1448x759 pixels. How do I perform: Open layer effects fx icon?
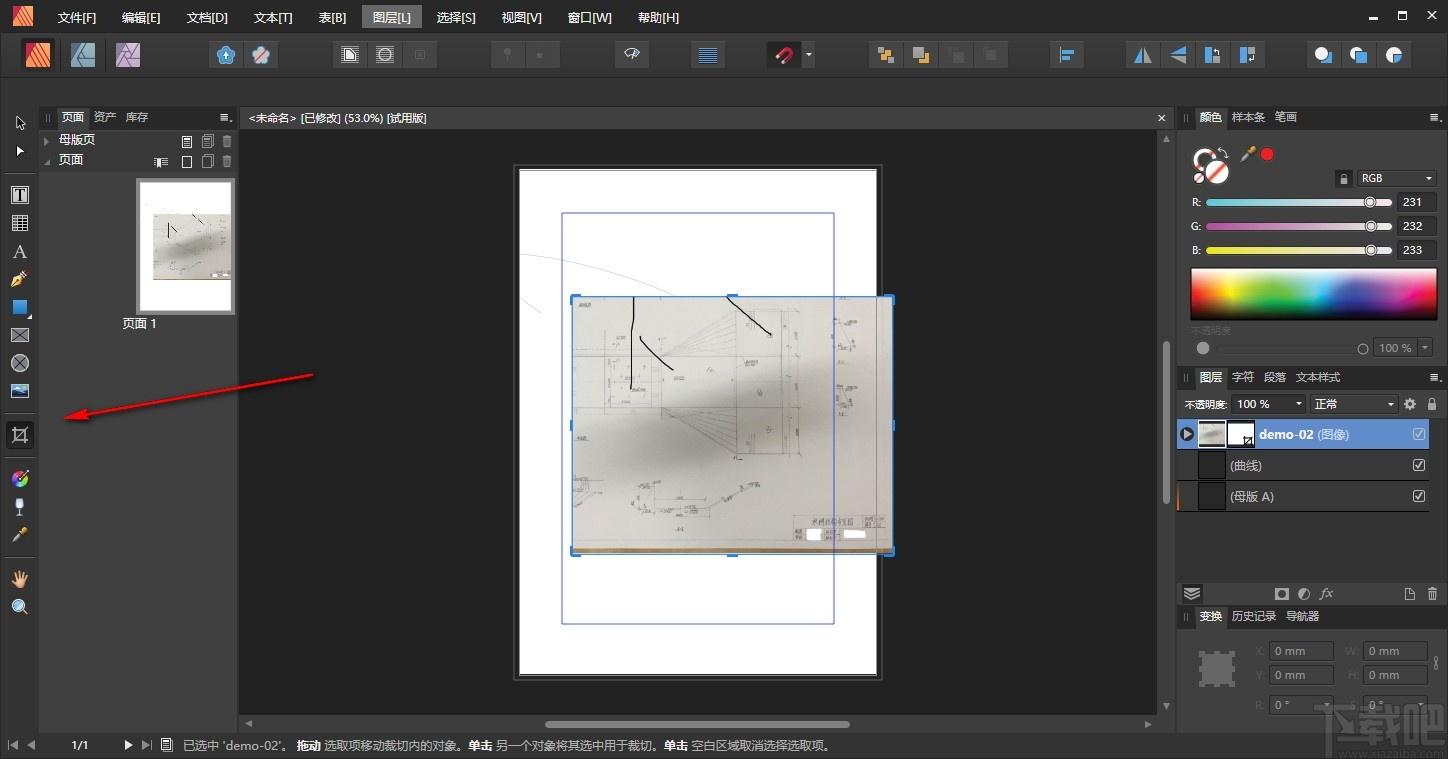click(1327, 593)
